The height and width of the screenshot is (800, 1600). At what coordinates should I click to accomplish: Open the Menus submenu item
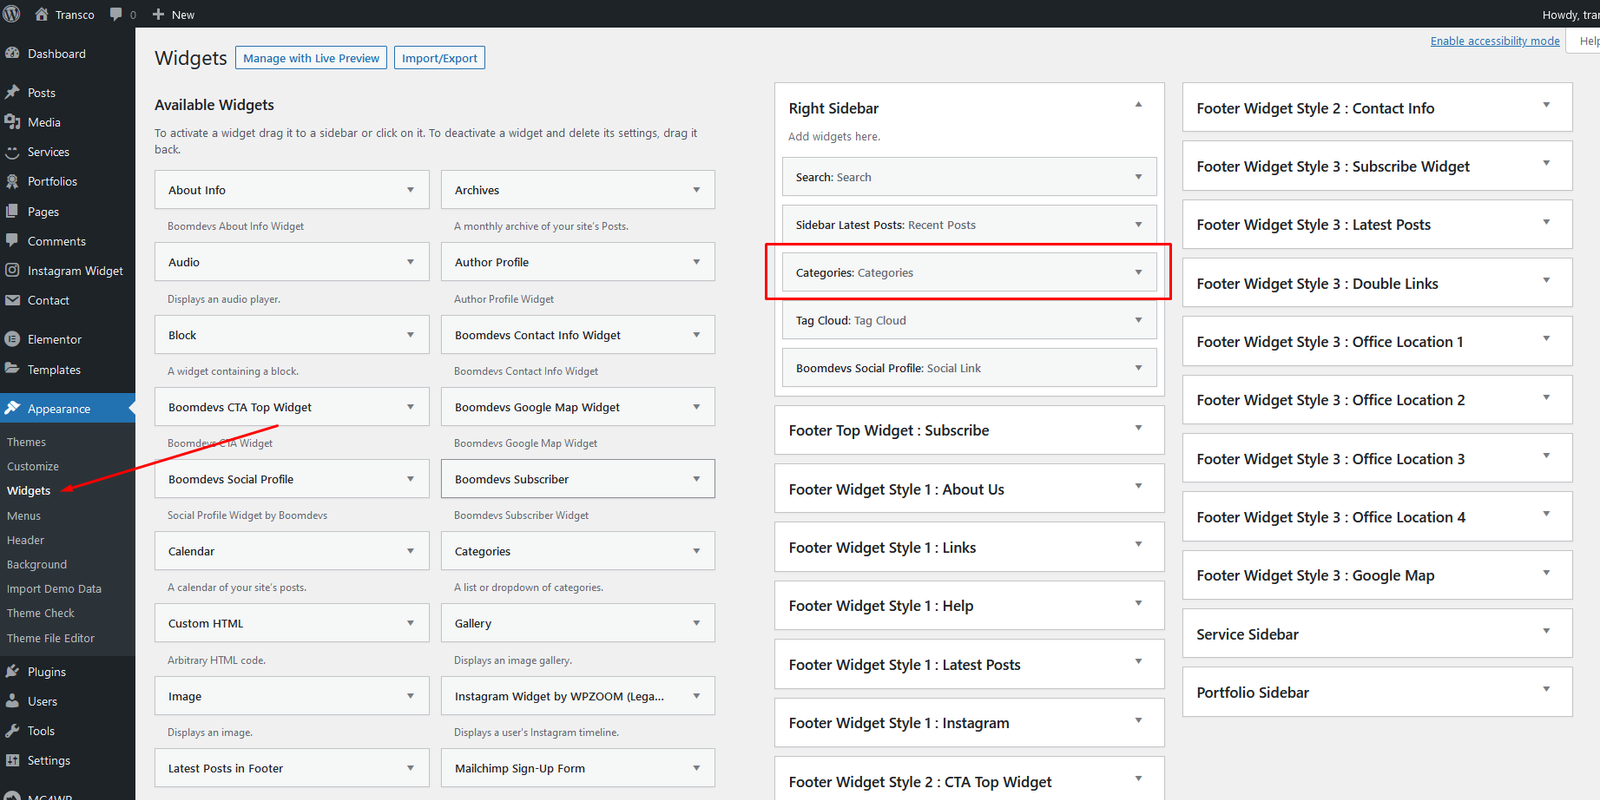pos(24,516)
